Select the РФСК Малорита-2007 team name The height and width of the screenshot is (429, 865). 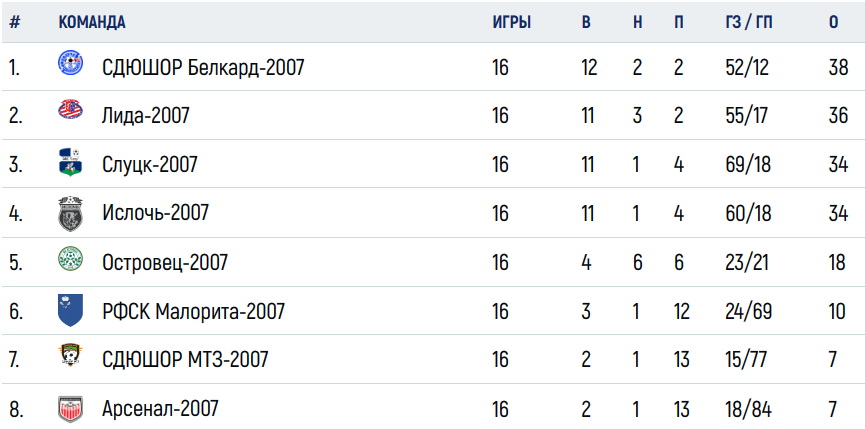[x=194, y=312]
